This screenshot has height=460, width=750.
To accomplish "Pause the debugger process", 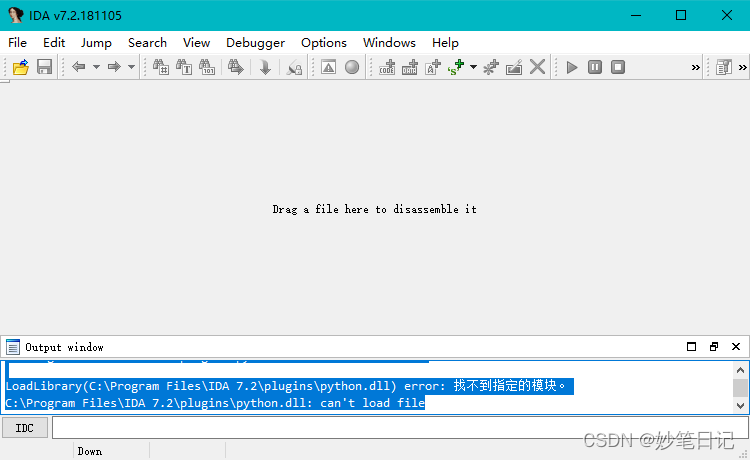I will pyautogui.click(x=595, y=67).
